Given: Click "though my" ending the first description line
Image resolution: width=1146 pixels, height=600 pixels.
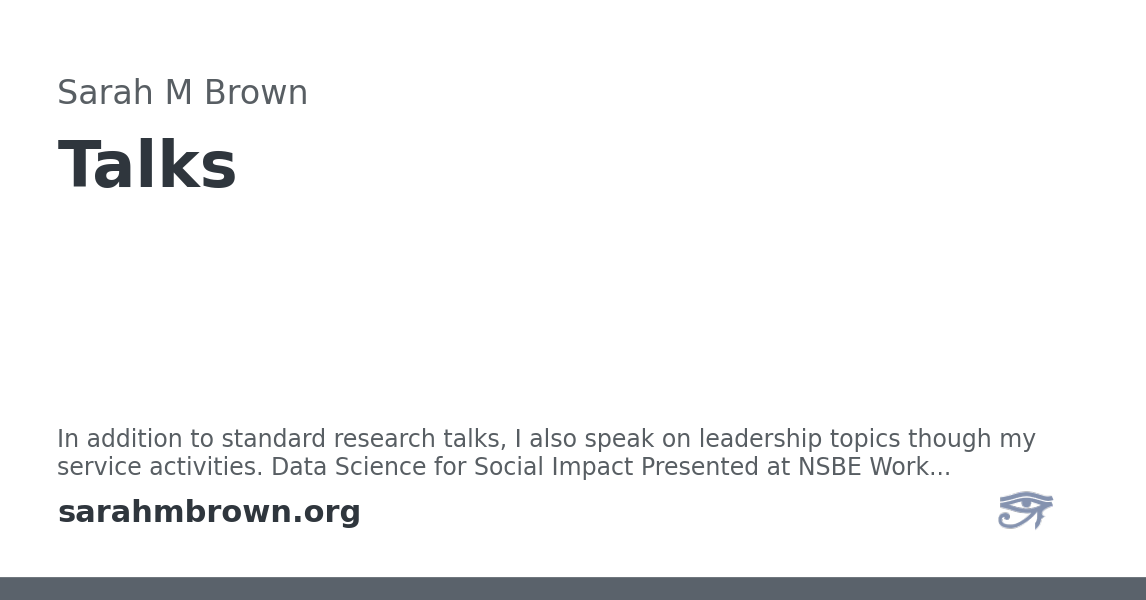Looking at the screenshot, I should (x=971, y=440).
